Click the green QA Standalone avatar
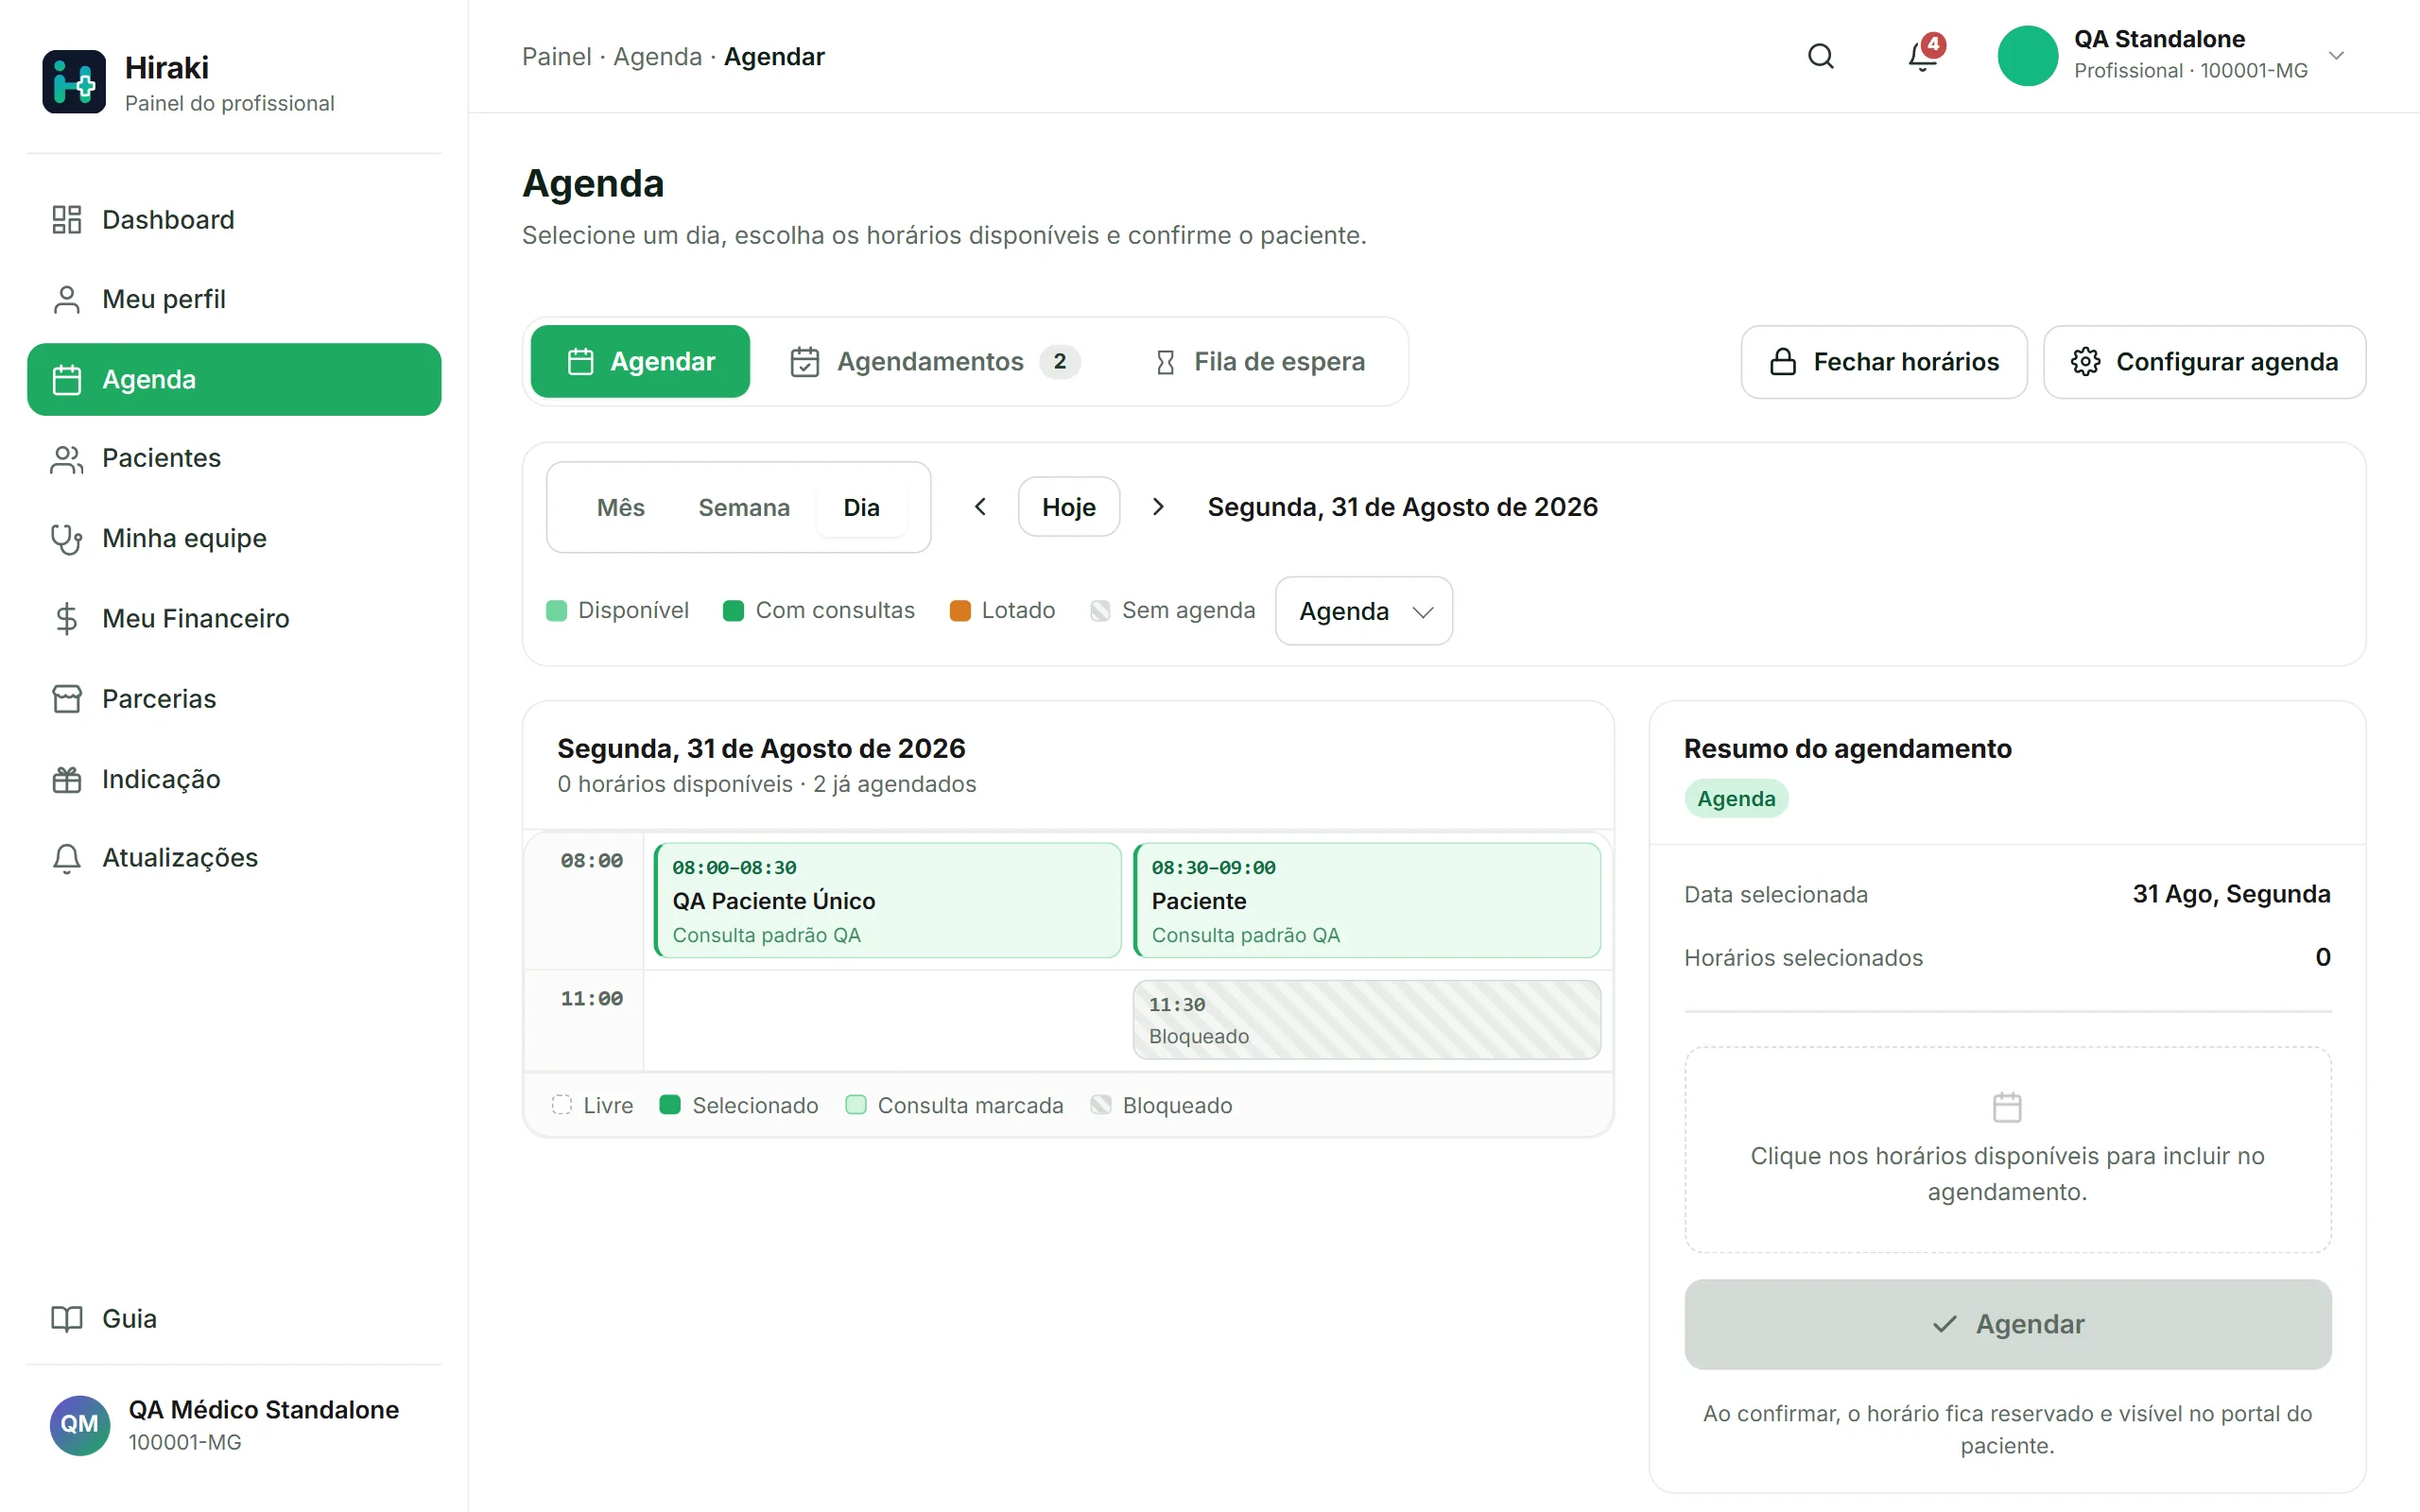The image size is (2420, 1512). [2027, 56]
